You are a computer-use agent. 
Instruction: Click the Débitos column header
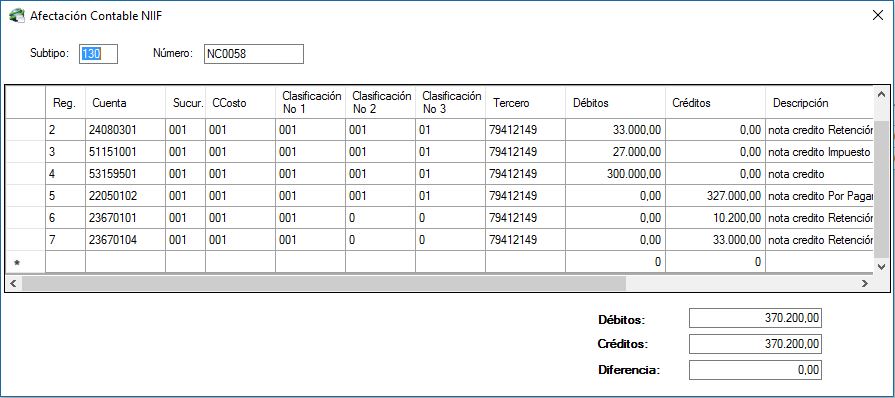tap(615, 103)
